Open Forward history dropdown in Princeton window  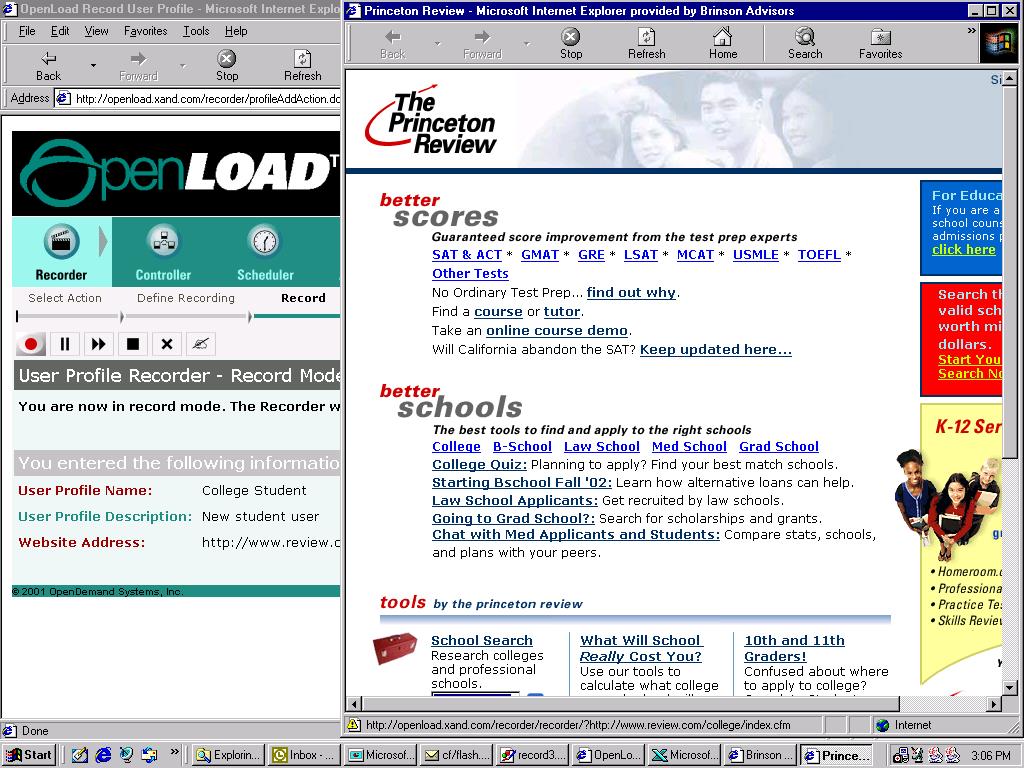click(x=526, y=44)
